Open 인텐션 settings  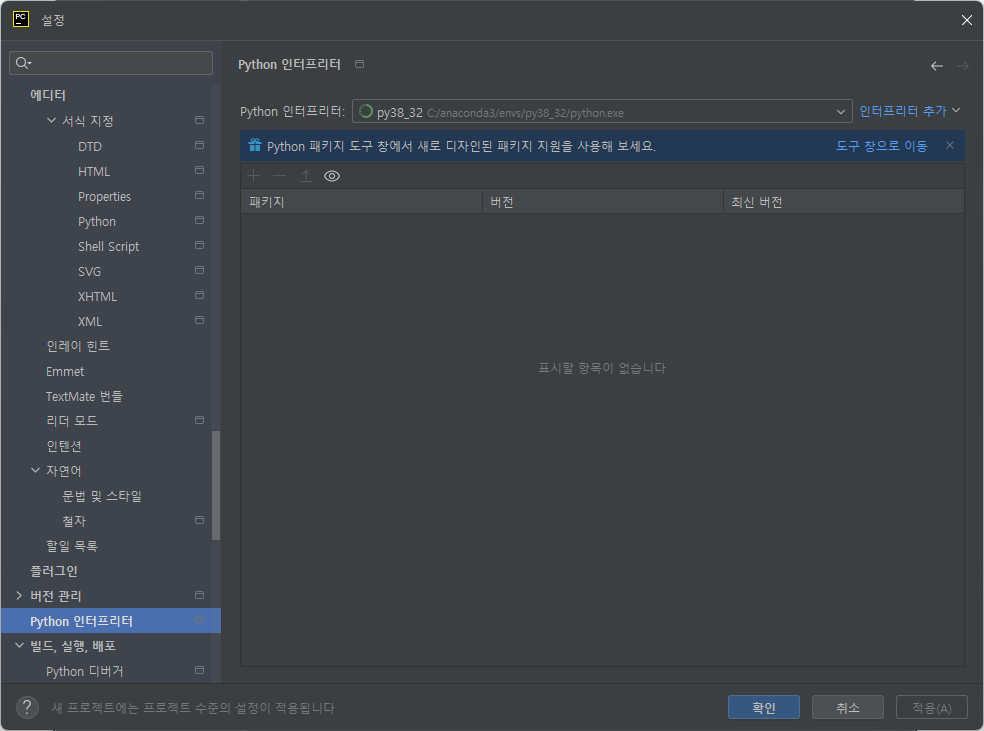point(63,446)
